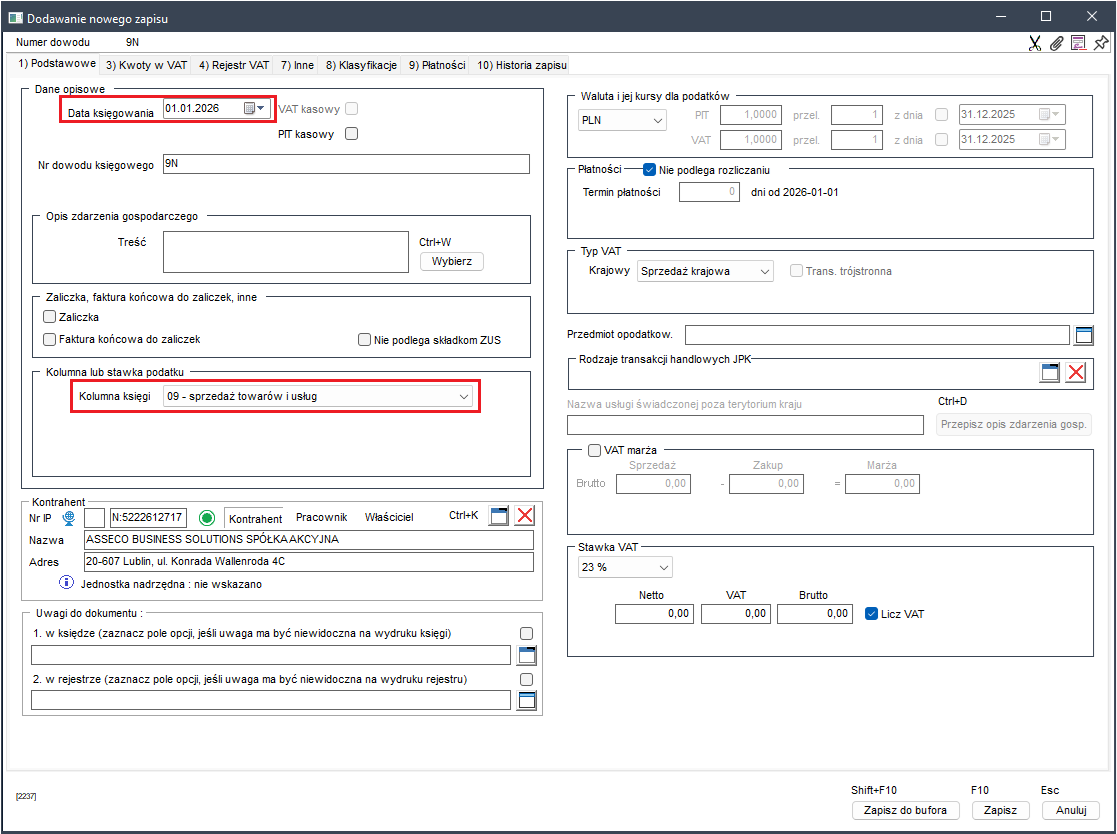Enable the PIT kasowy checkbox

[351, 134]
